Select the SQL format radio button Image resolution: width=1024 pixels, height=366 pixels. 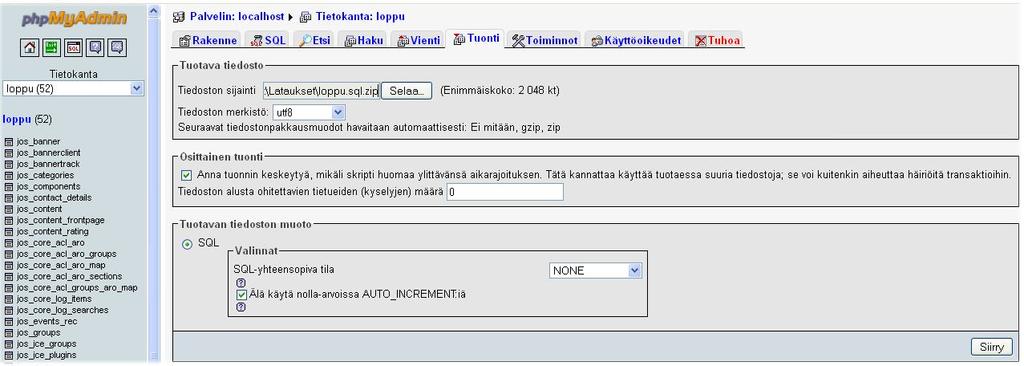187,244
